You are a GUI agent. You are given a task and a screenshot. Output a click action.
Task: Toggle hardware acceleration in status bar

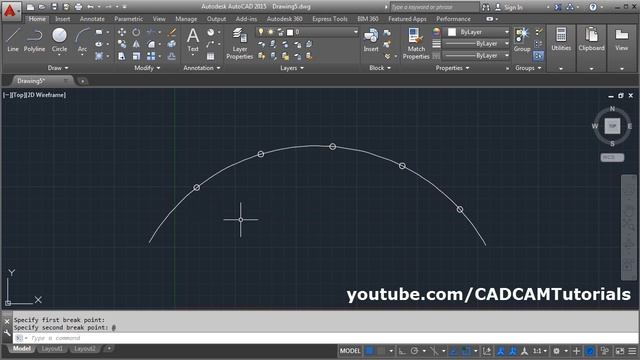tap(590, 351)
